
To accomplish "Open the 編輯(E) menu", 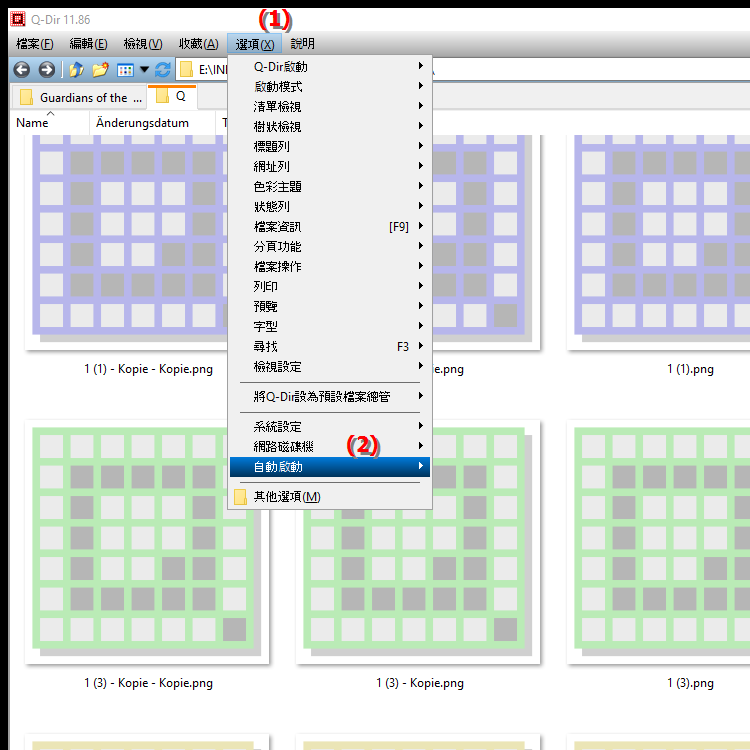I will [88, 44].
